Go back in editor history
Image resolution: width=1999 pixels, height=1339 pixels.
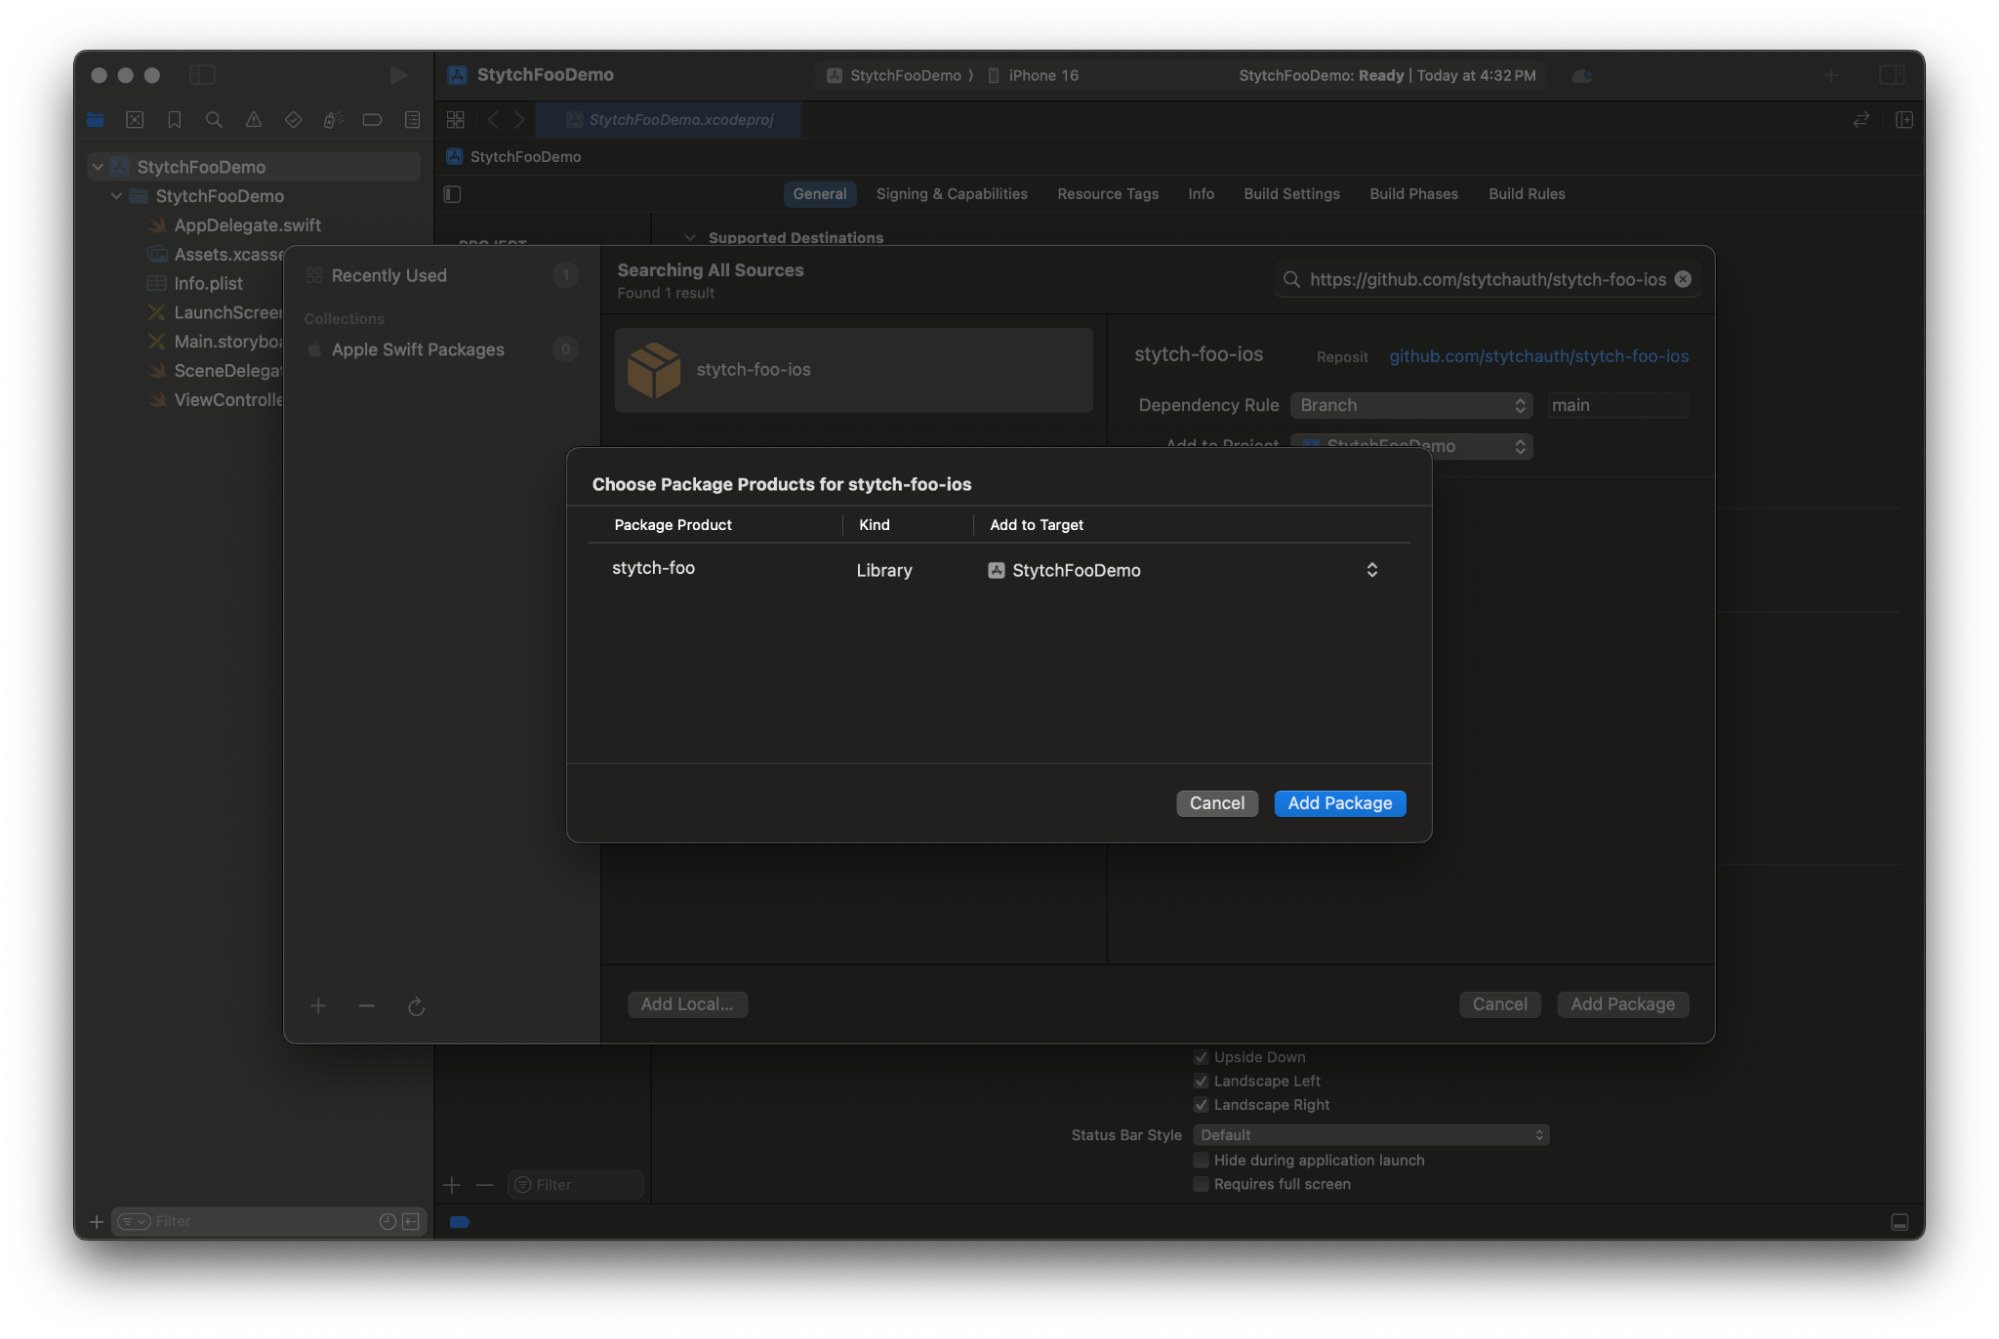pyautogui.click(x=493, y=120)
